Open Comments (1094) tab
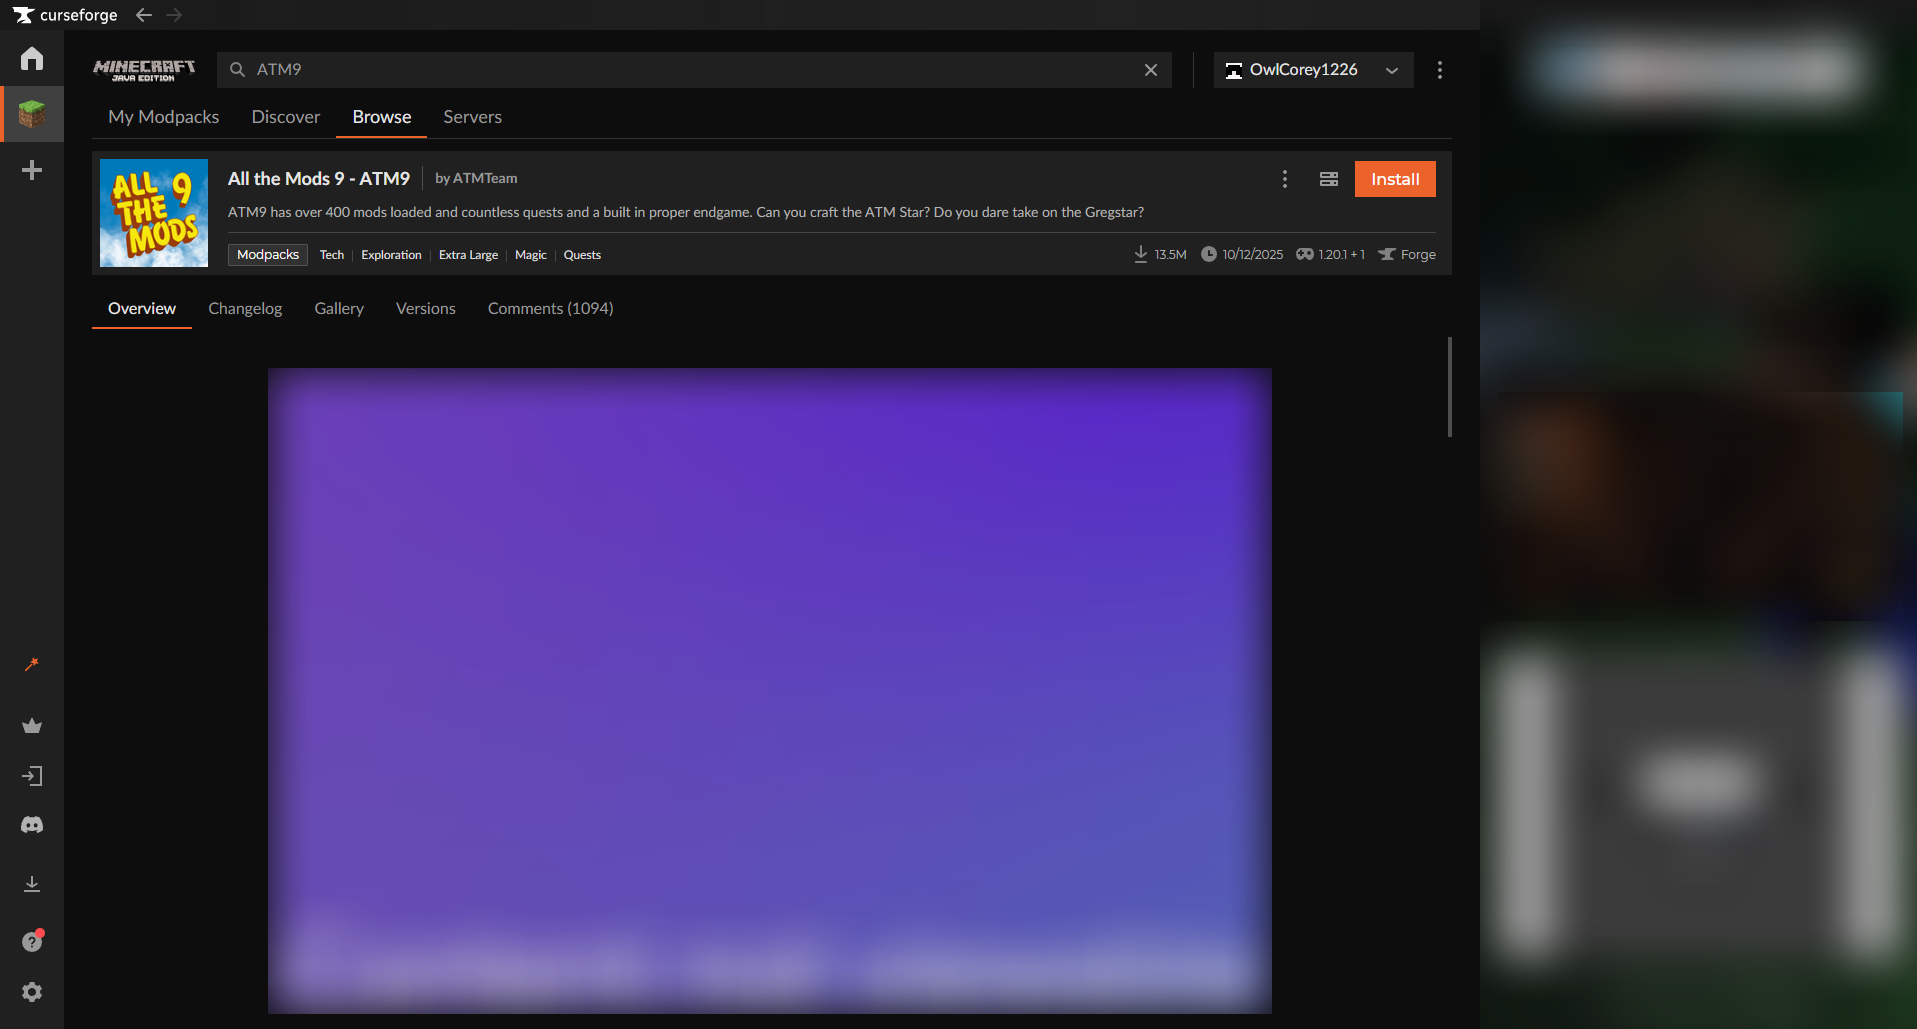This screenshot has height=1029, width=1917. [x=551, y=308]
